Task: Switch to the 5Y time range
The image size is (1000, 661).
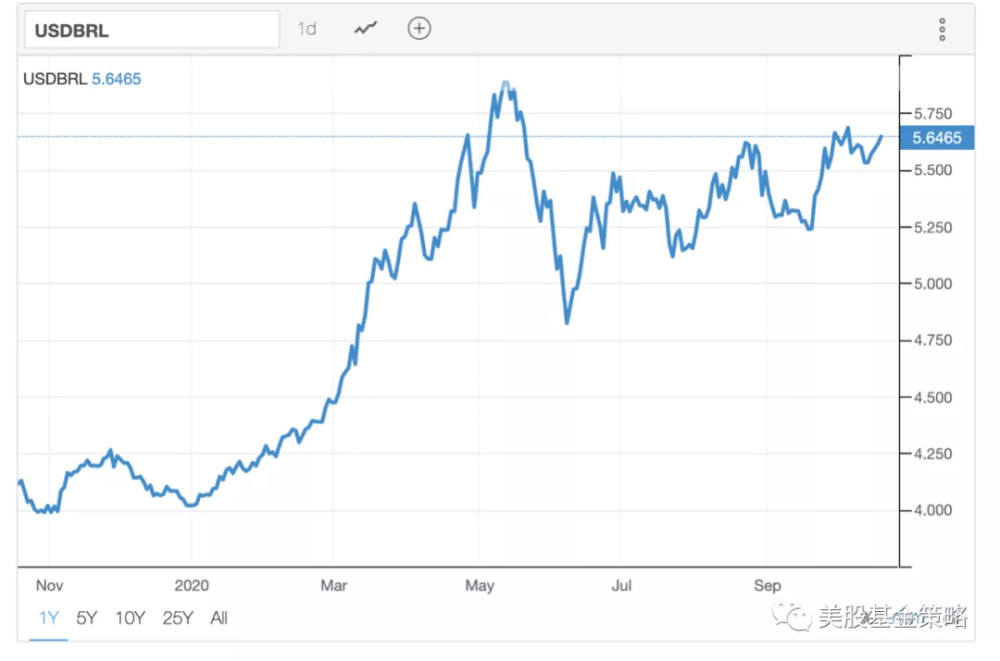Action: pyautogui.click(x=87, y=618)
